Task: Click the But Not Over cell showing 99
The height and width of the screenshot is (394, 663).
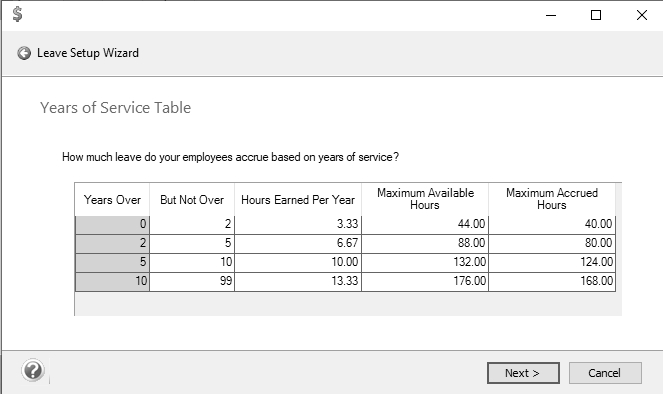Action: pos(192,281)
